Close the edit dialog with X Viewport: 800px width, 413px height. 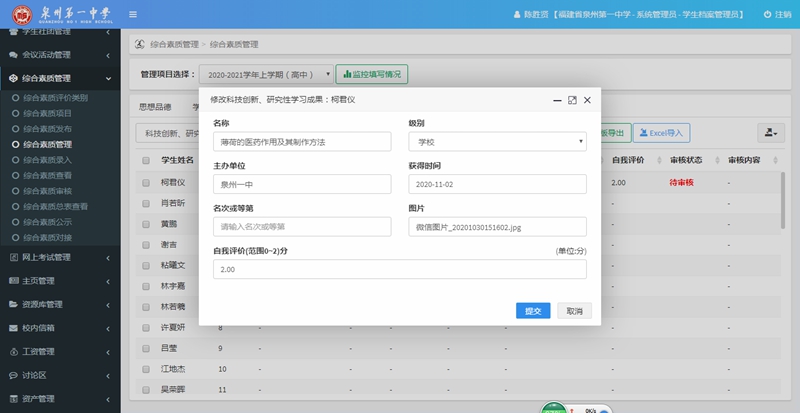pyautogui.click(x=588, y=100)
